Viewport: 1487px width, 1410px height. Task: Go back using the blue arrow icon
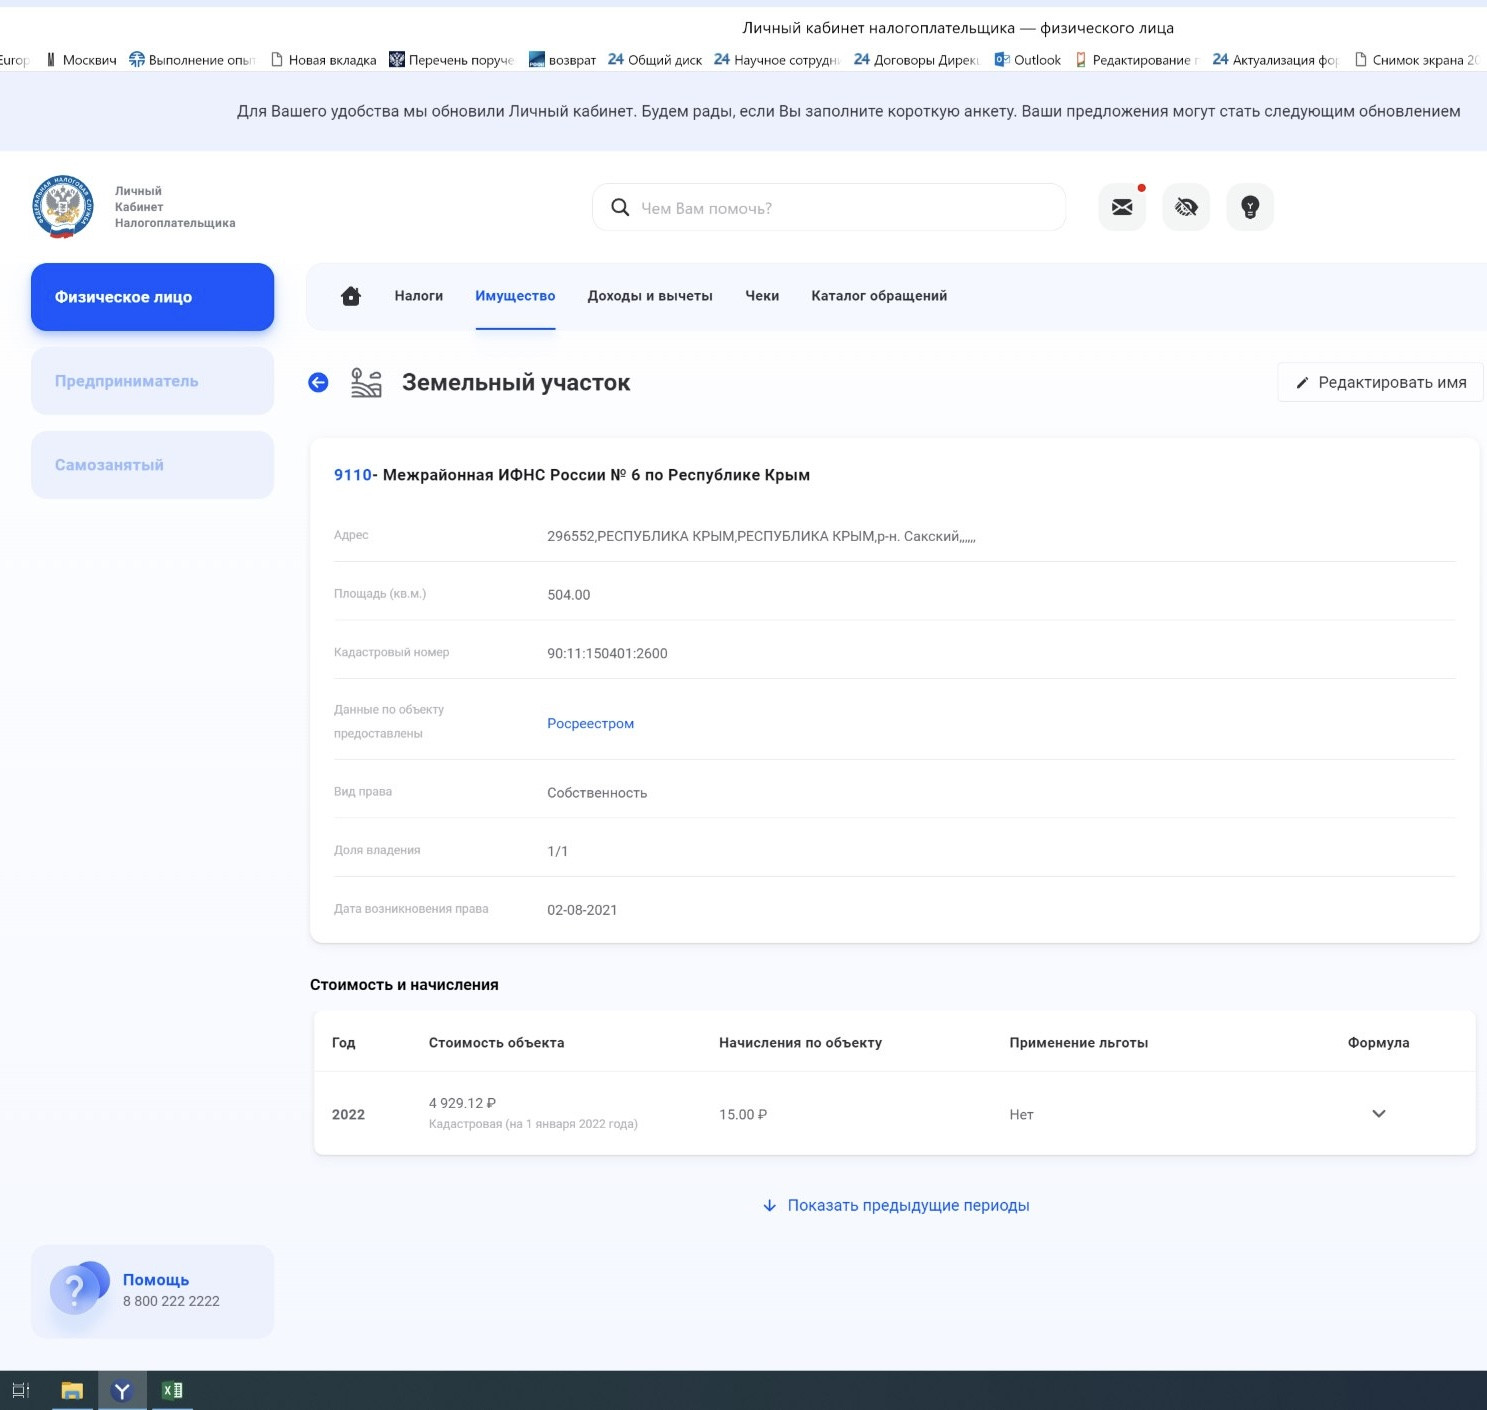click(318, 383)
